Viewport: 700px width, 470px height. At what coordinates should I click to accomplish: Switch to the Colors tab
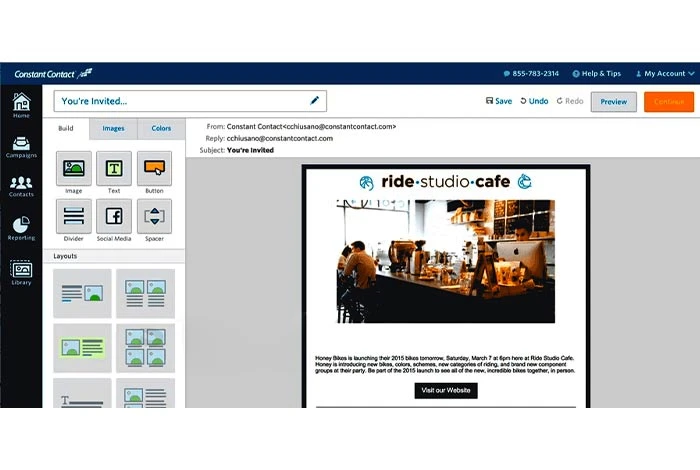160,128
